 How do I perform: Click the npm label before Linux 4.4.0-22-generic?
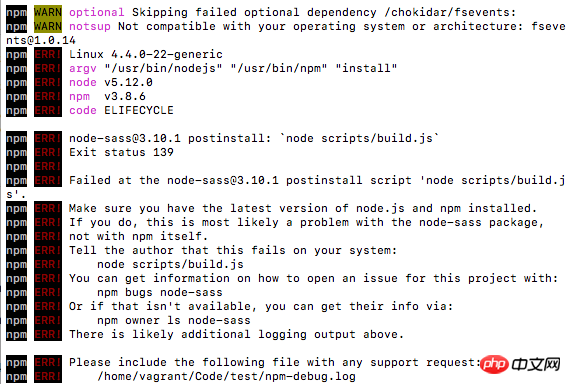(16, 54)
